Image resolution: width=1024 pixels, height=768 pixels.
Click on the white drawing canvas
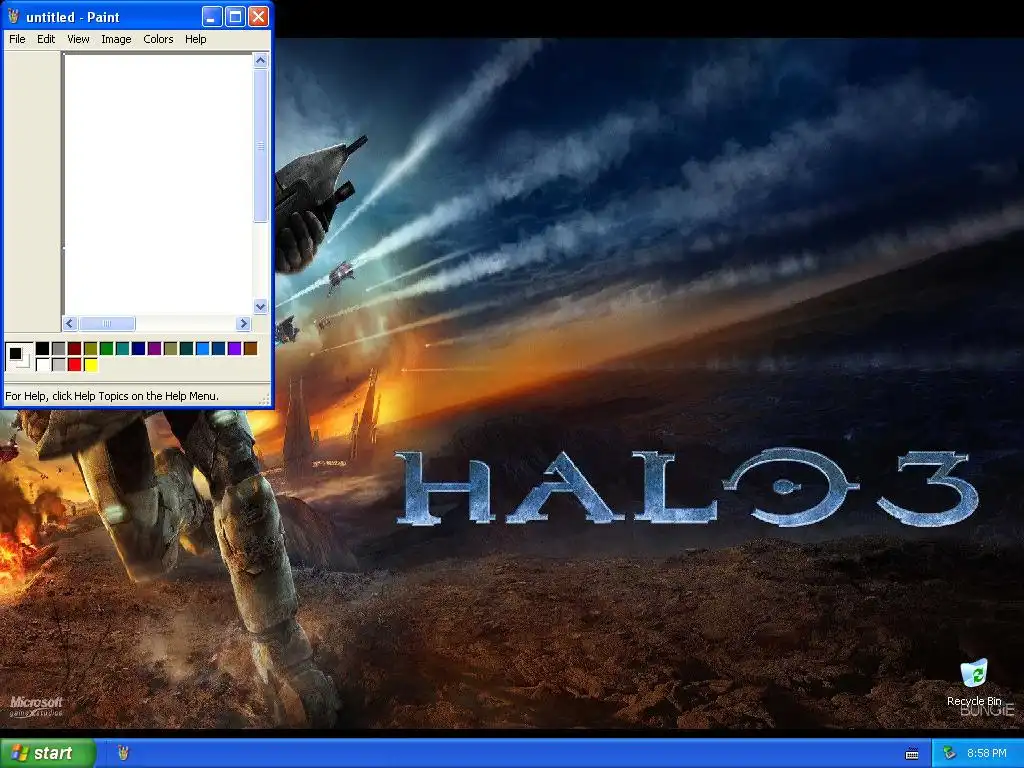[x=158, y=184]
